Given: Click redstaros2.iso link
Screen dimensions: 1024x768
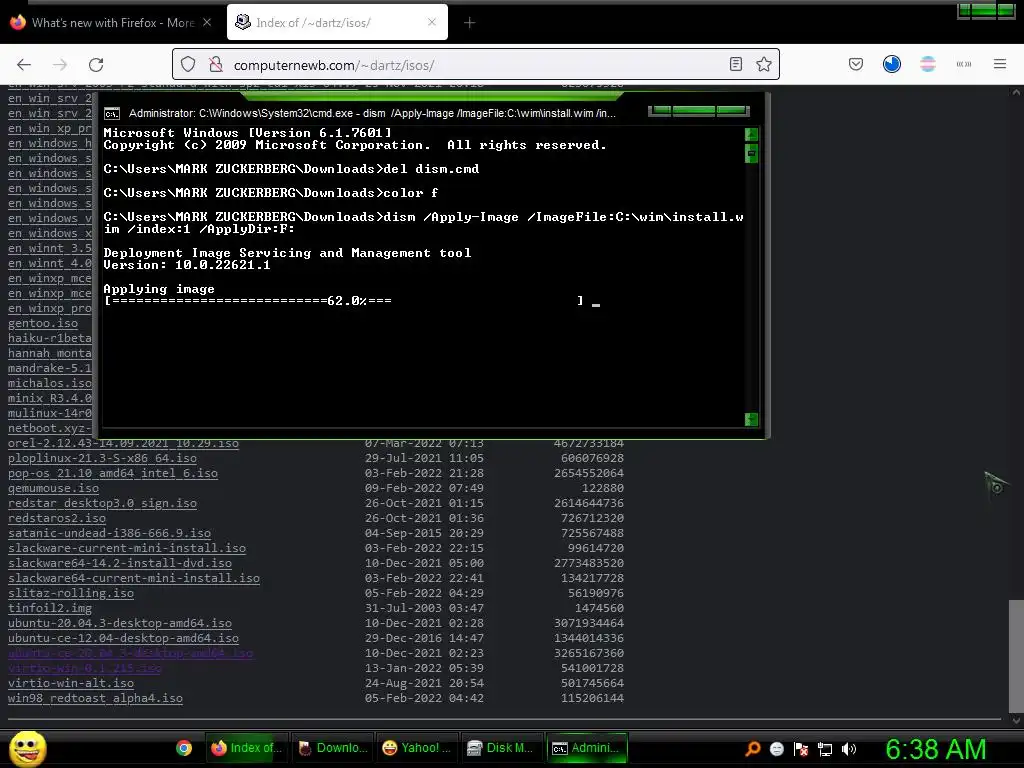Looking at the screenshot, I should click(x=57, y=519).
